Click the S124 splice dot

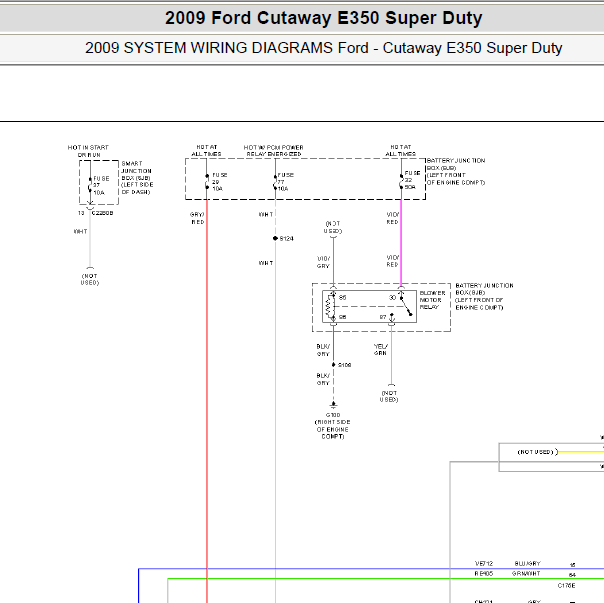point(275,238)
